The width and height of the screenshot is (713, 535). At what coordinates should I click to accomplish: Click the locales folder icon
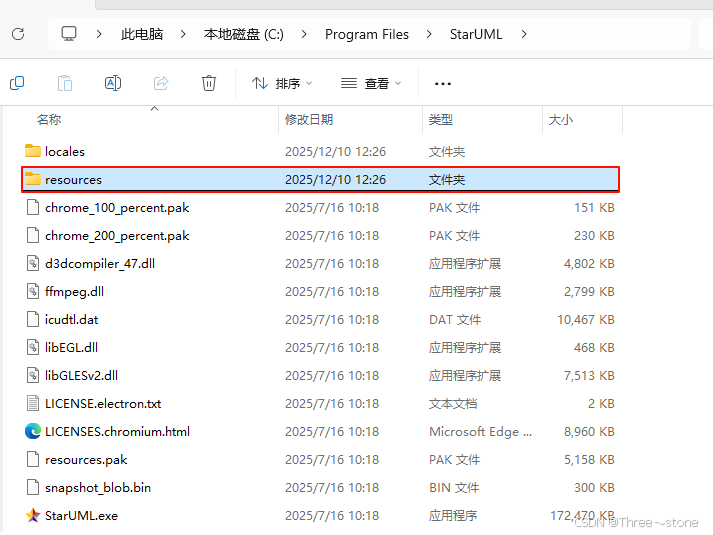(33, 151)
